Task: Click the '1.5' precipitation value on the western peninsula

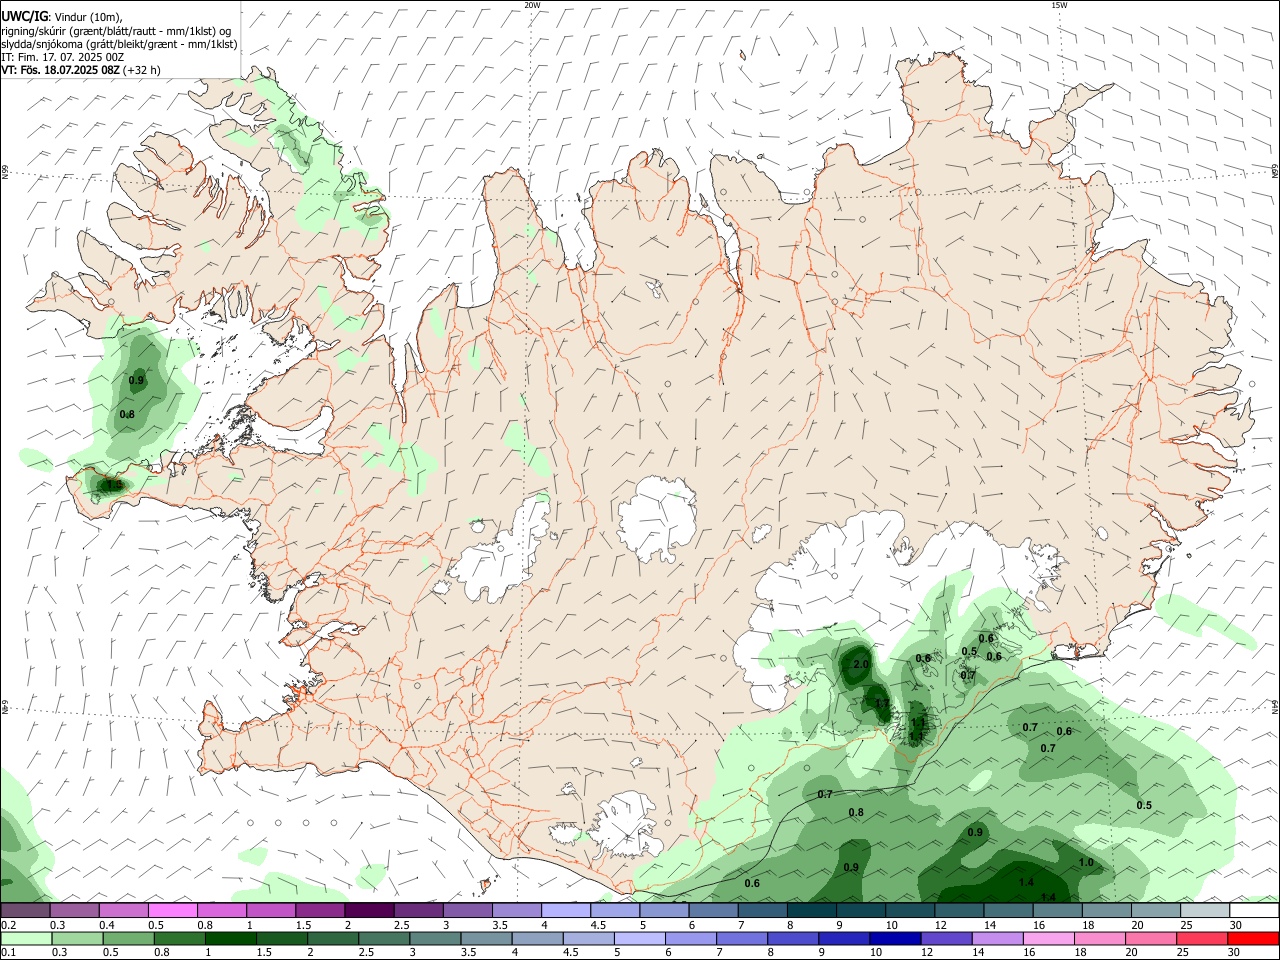Action: click(113, 485)
